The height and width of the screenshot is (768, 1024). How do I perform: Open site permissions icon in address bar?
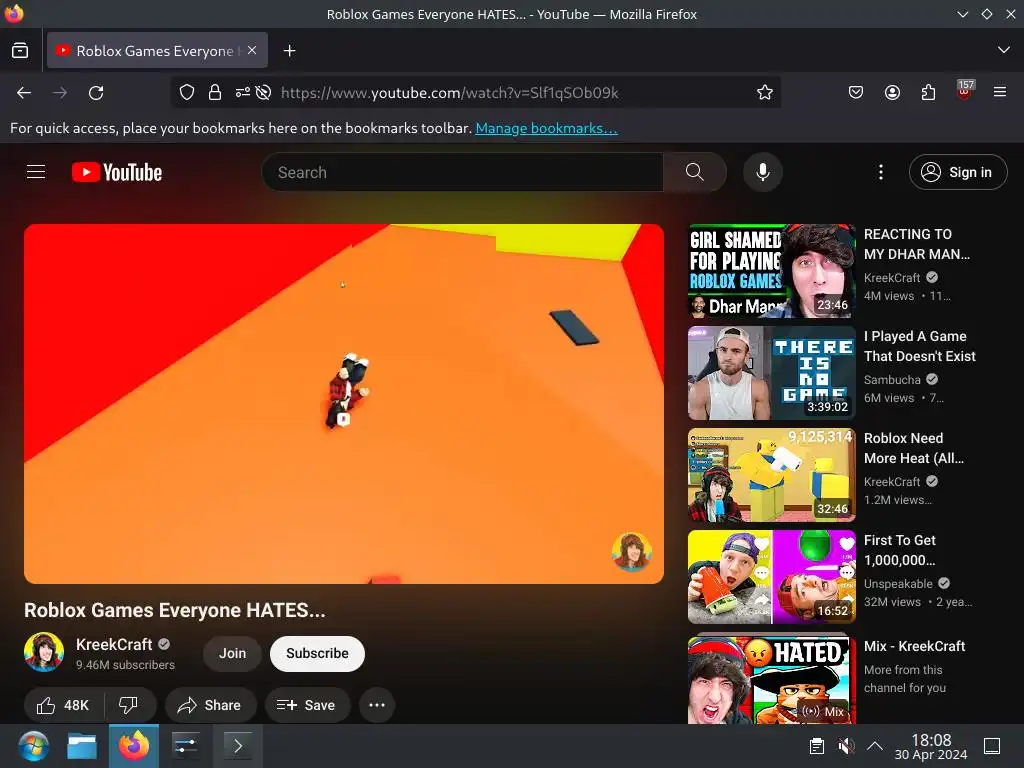click(242, 93)
